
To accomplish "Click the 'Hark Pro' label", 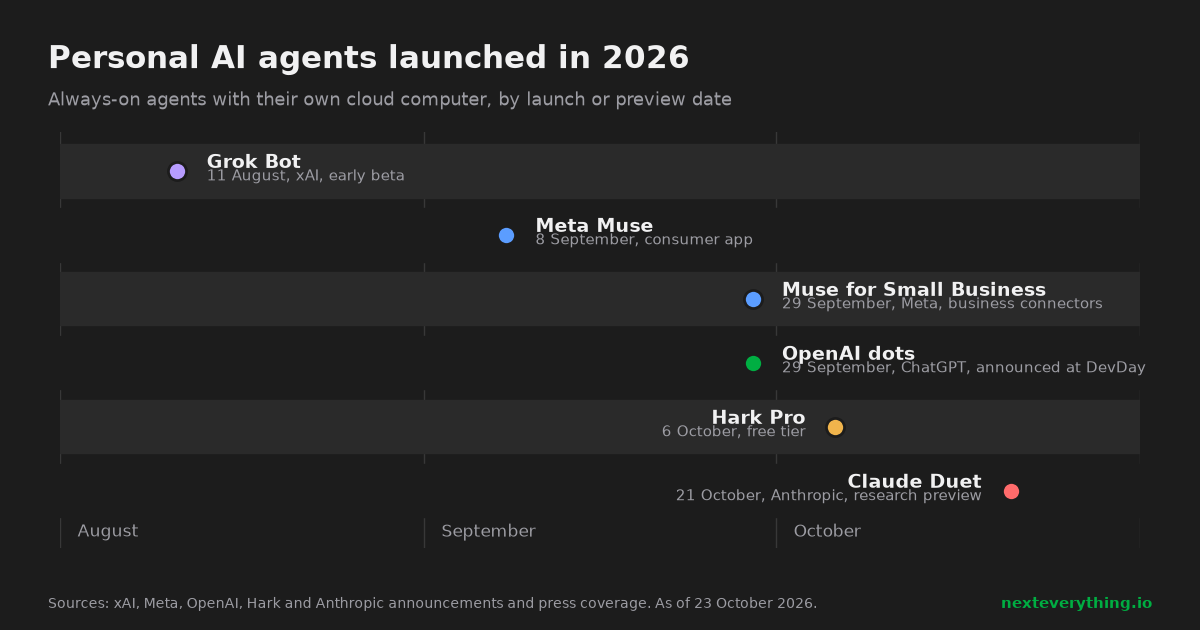I will coord(758,418).
